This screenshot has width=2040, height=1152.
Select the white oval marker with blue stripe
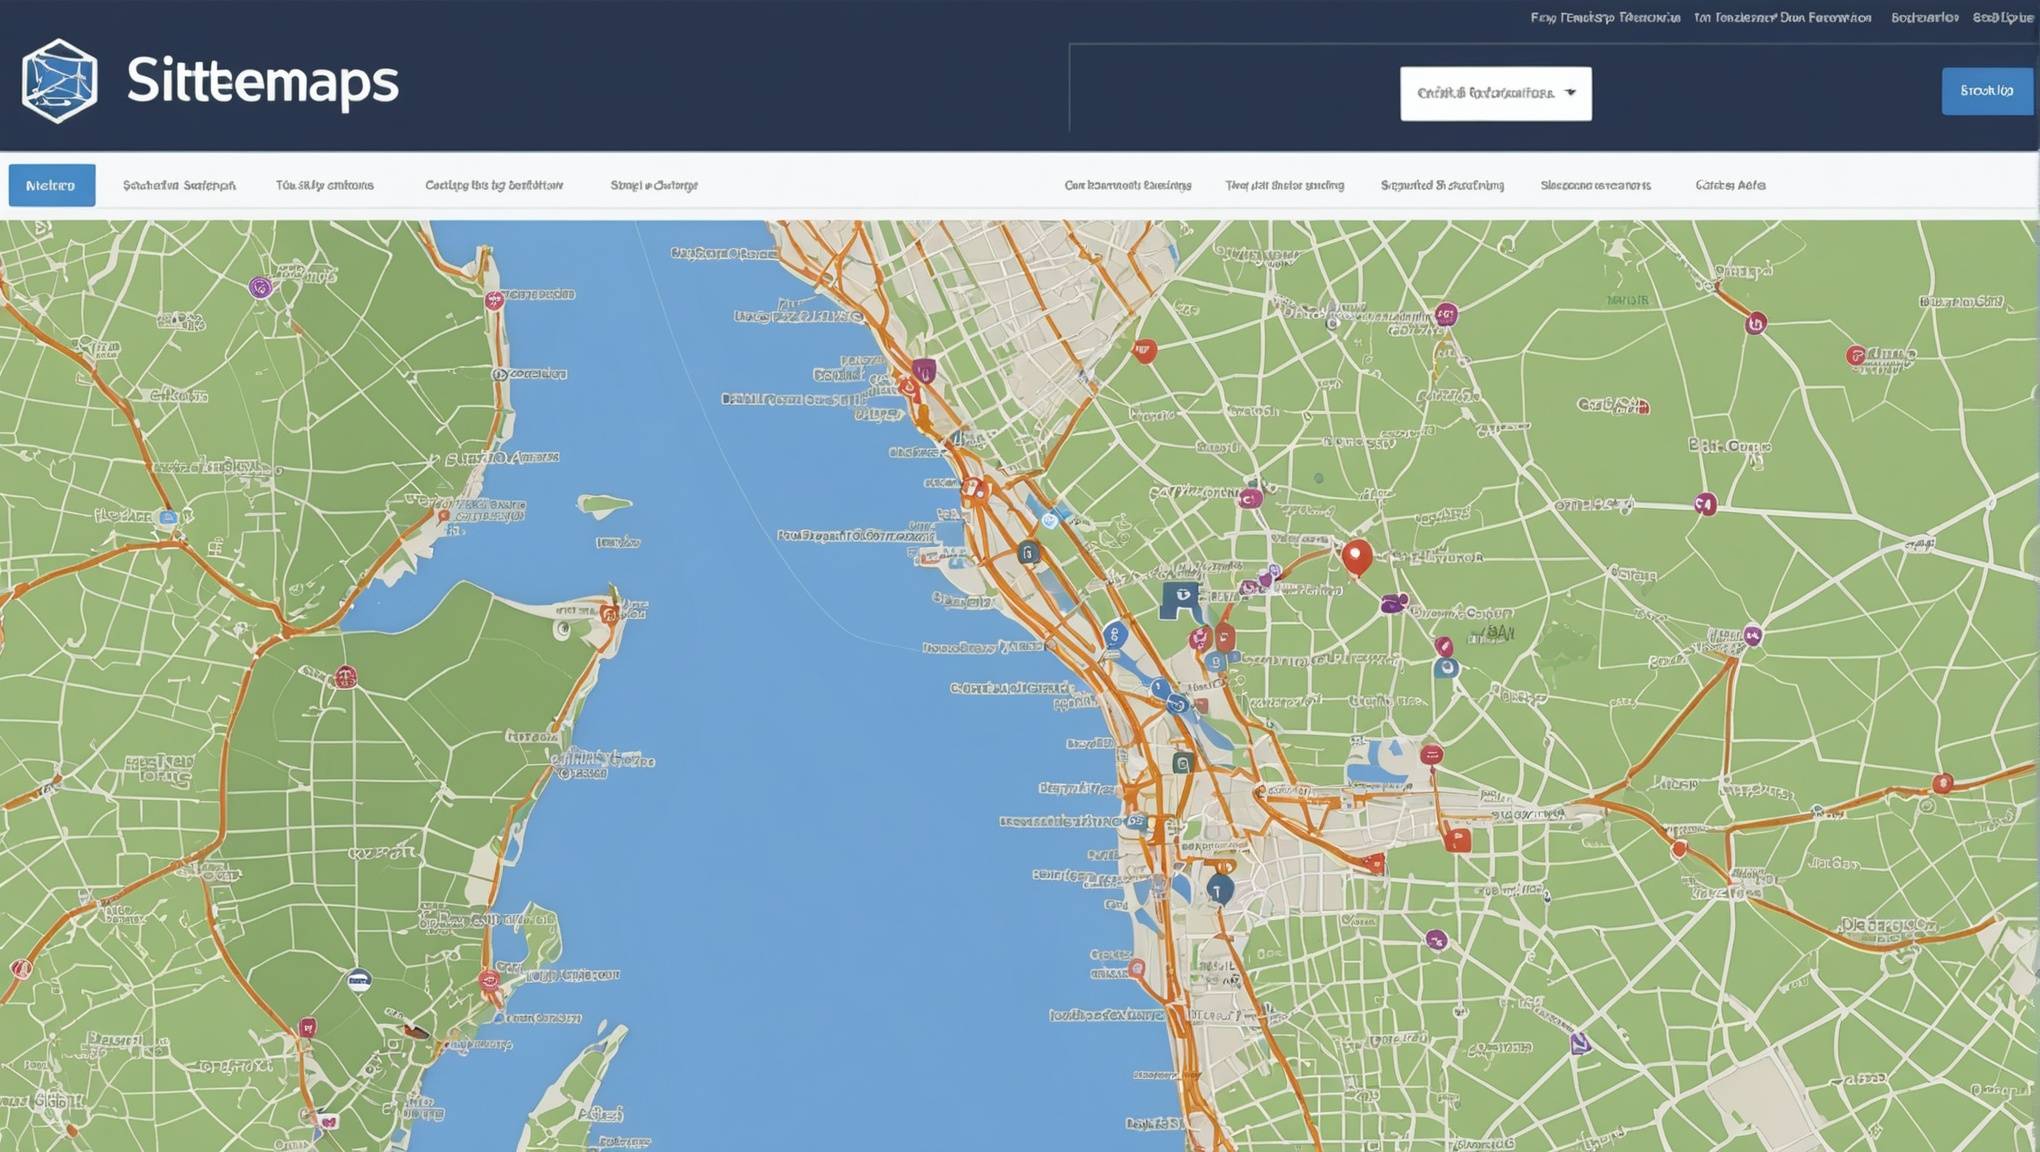tap(359, 980)
